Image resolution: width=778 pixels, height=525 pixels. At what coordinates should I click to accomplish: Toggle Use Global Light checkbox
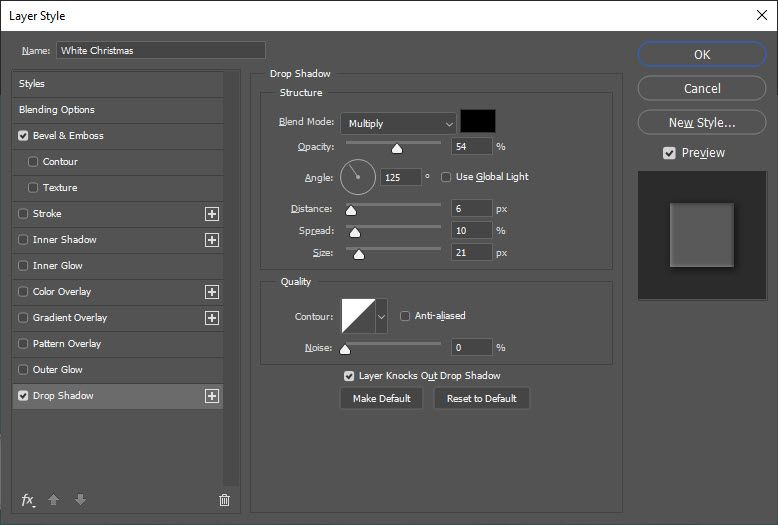click(x=446, y=177)
